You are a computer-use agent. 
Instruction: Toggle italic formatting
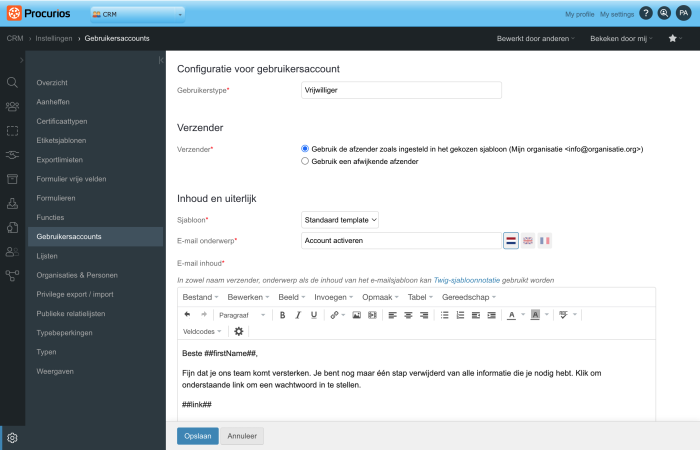click(x=298, y=315)
